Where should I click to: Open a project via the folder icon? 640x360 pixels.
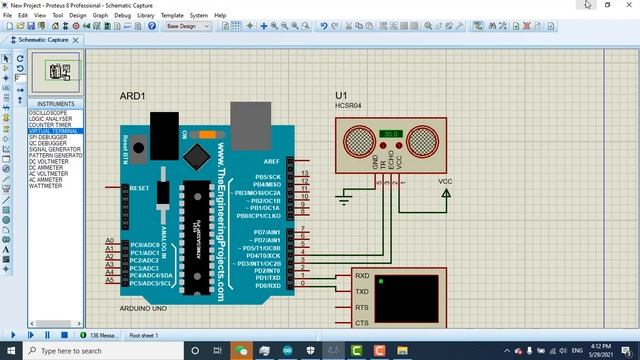click(x=20, y=26)
